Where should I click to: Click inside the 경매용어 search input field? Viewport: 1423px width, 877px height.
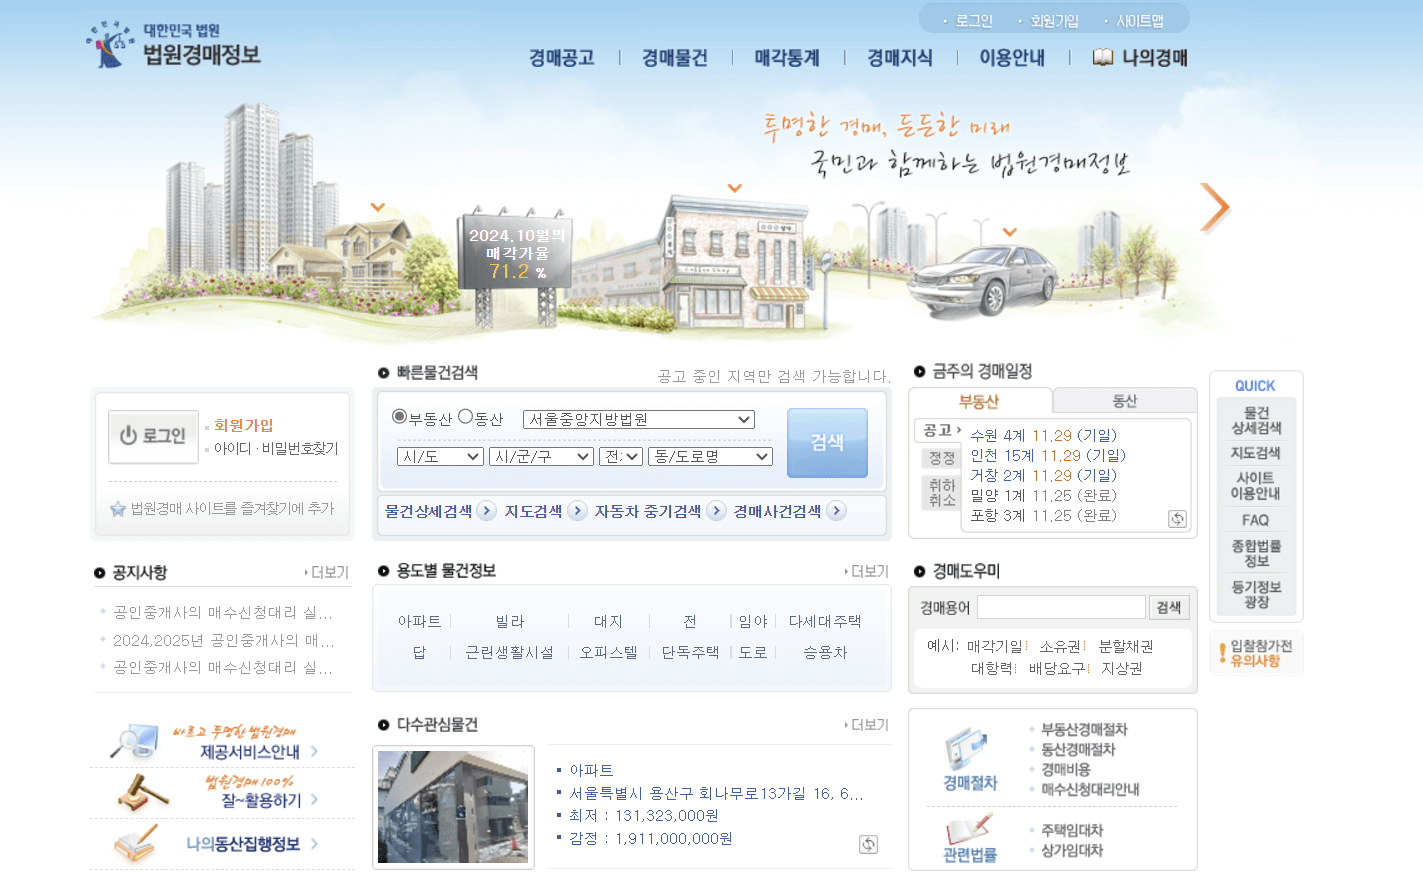1060,607
